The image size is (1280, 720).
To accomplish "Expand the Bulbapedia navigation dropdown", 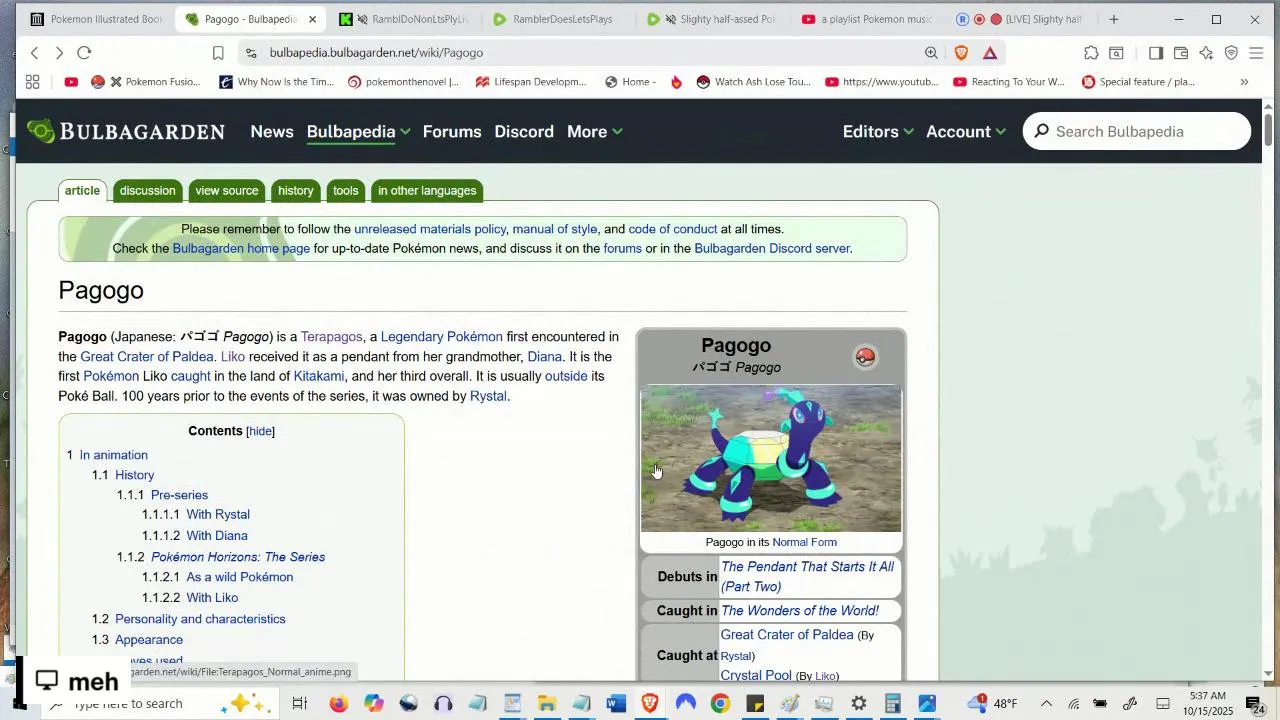I will point(405,131).
